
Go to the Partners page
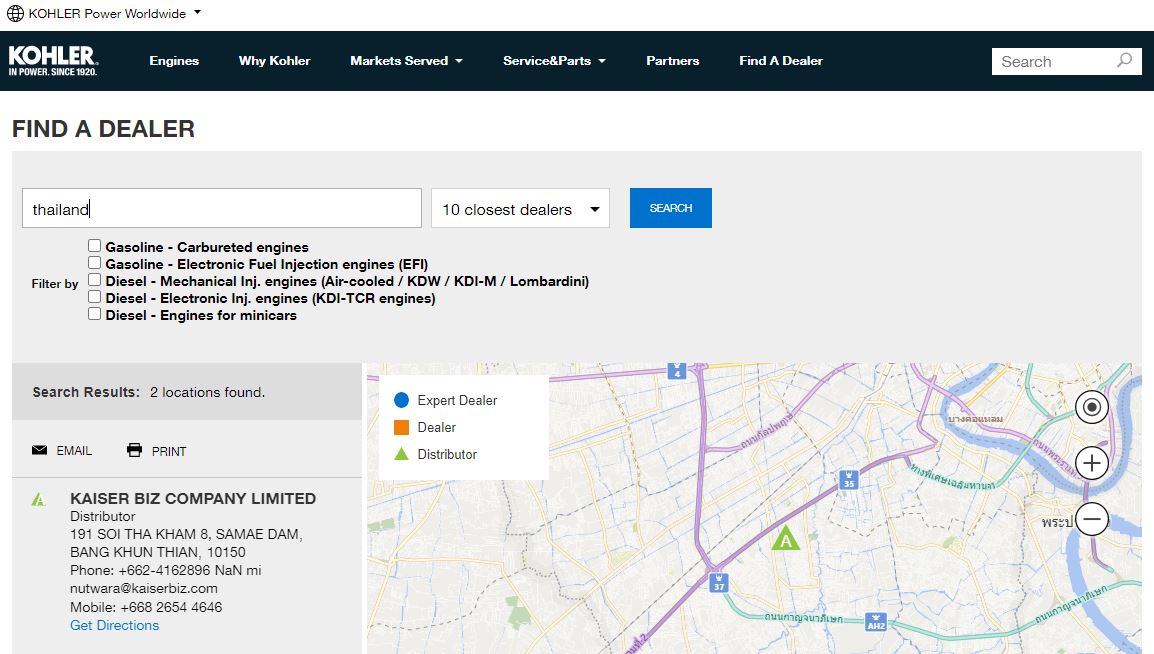pos(672,61)
